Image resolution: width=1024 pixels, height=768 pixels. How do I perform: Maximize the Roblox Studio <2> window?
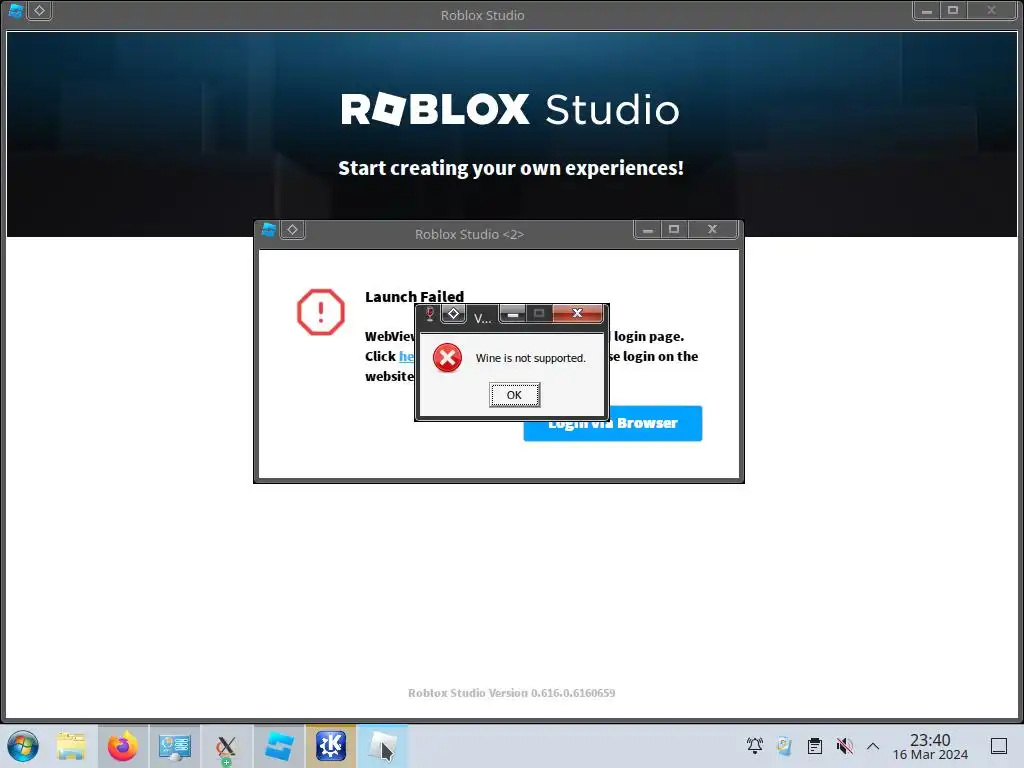coord(674,229)
